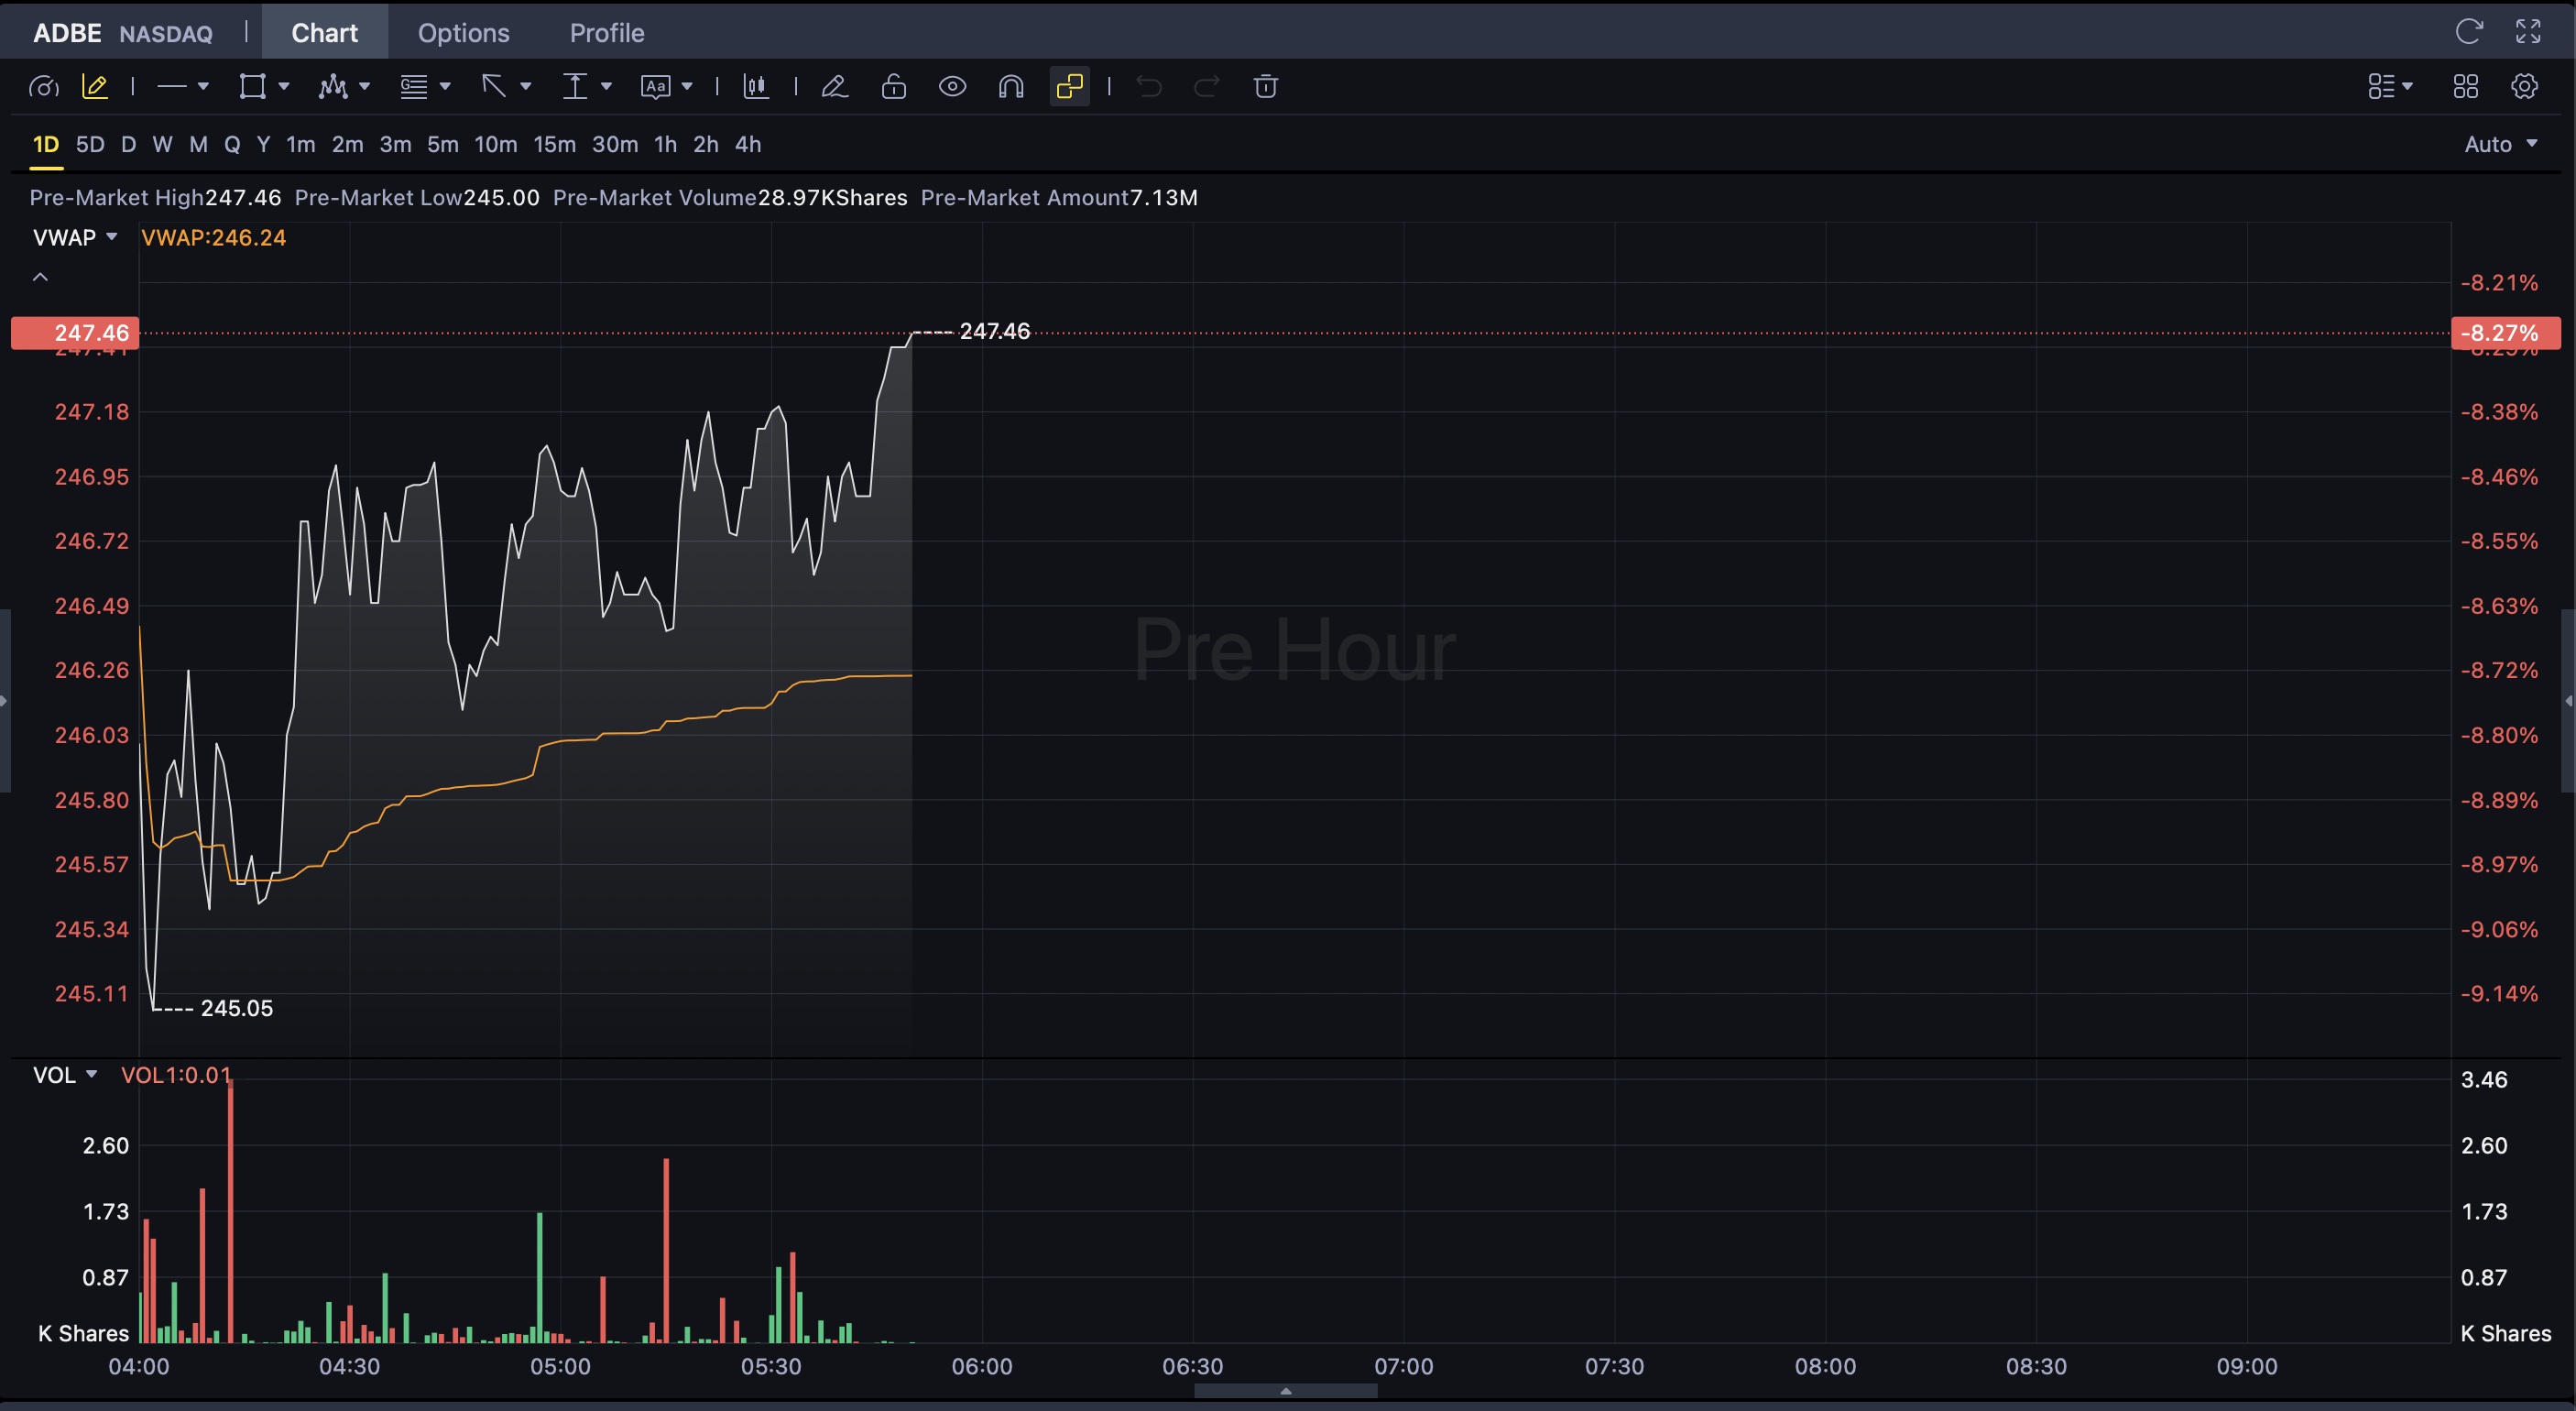
Task: Open the Profile tab
Action: 606,33
